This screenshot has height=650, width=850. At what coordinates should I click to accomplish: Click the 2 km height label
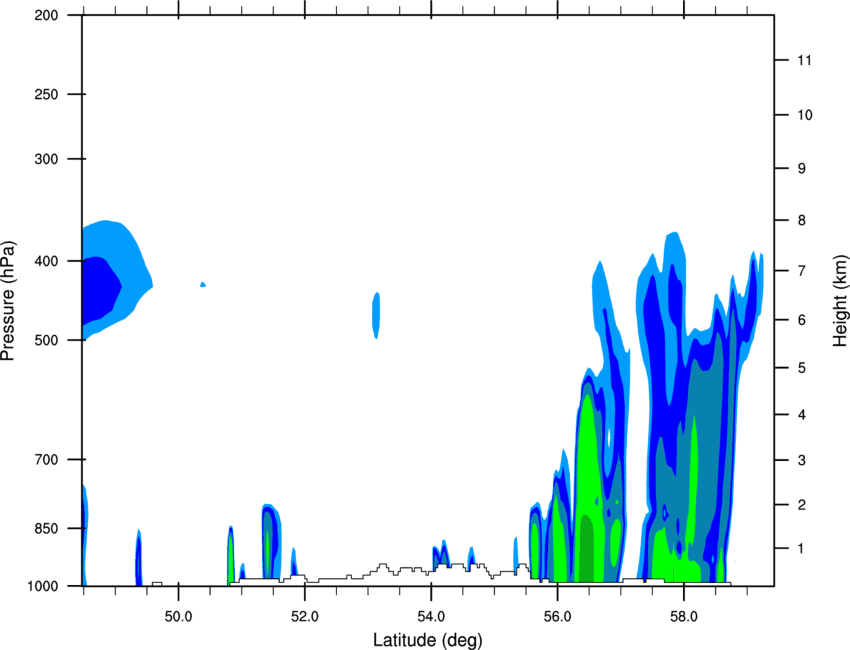pos(802,505)
